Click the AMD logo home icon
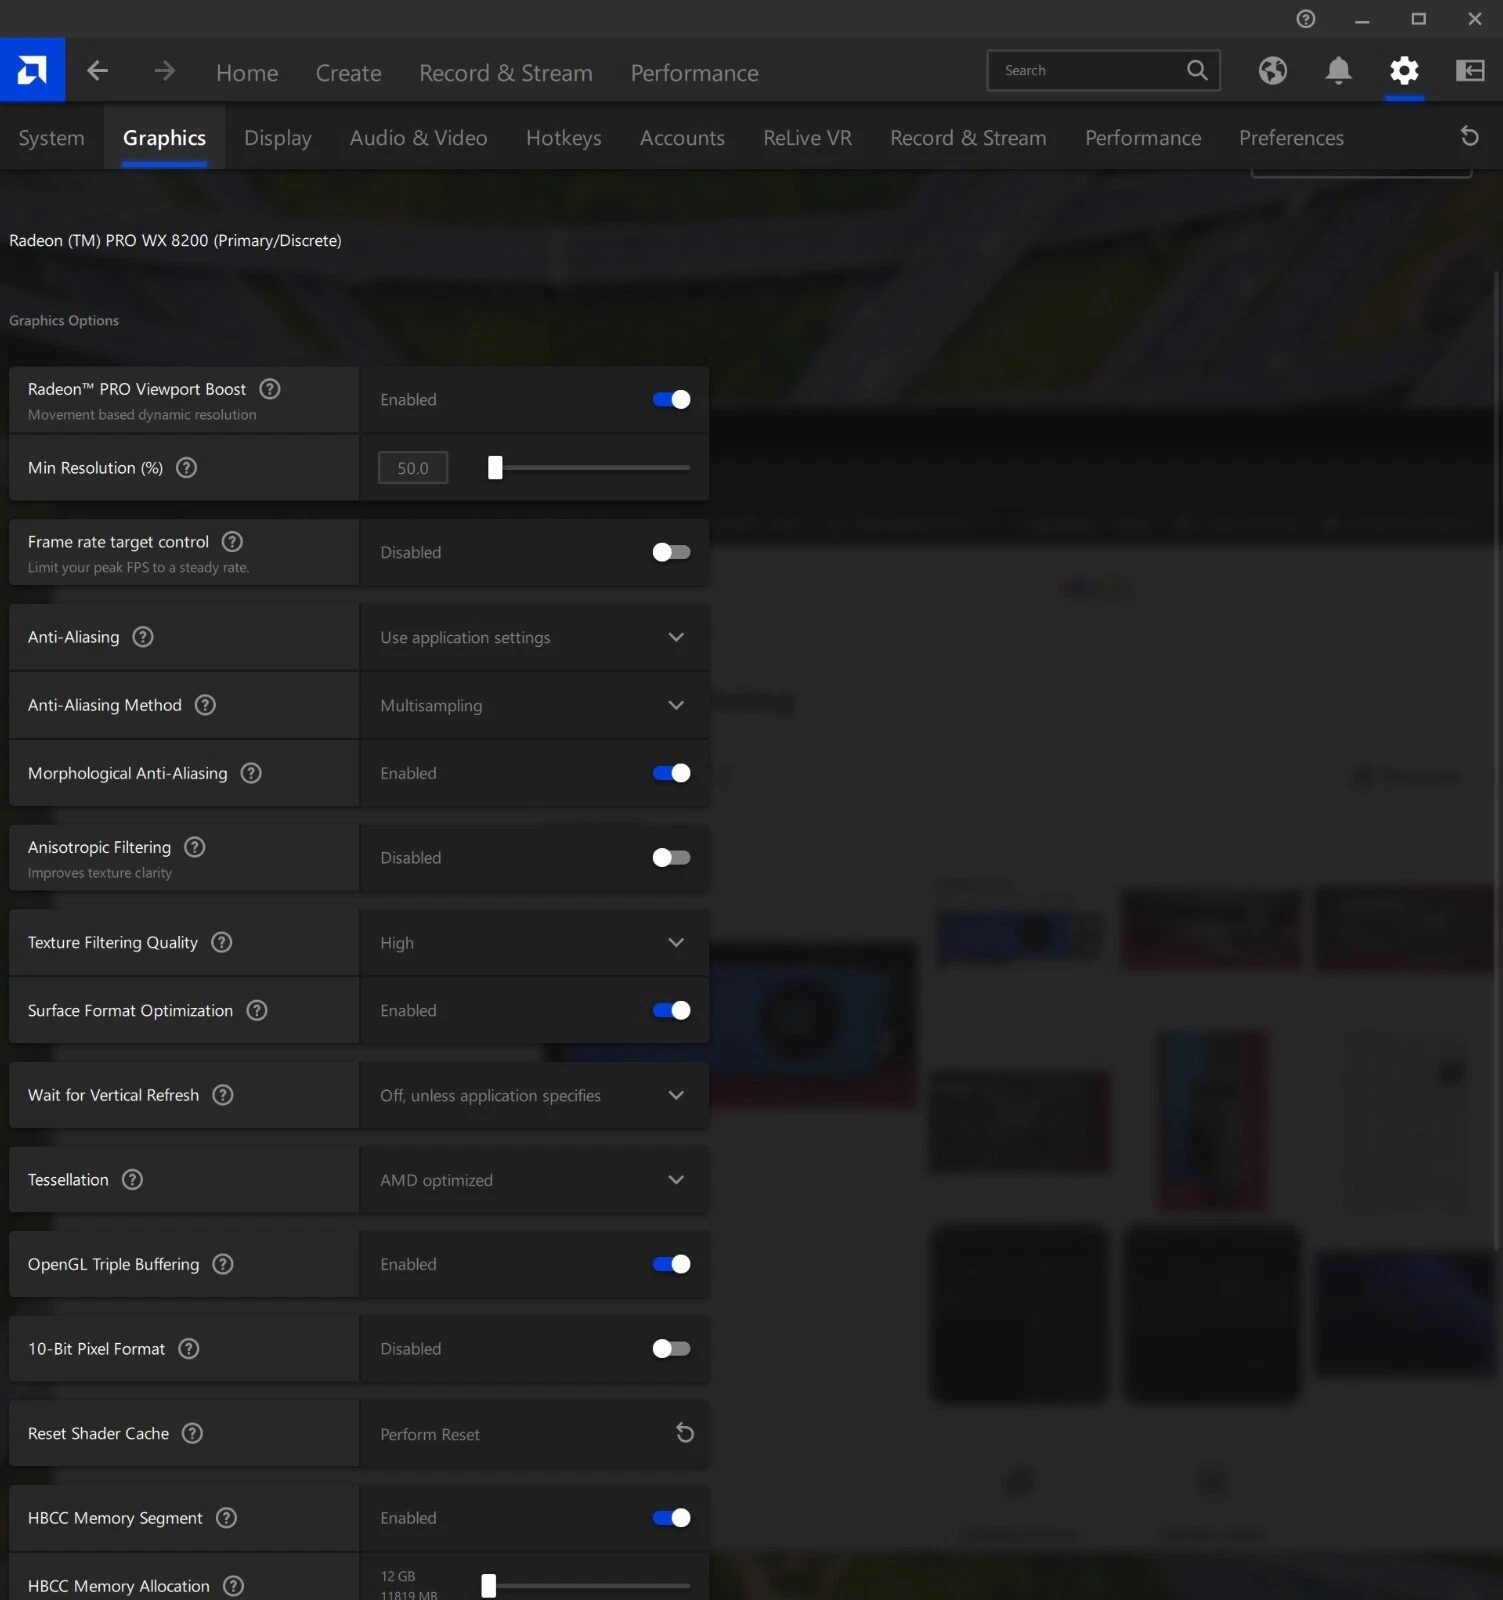Viewport: 1503px width, 1600px height. click(x=32, y=70)
